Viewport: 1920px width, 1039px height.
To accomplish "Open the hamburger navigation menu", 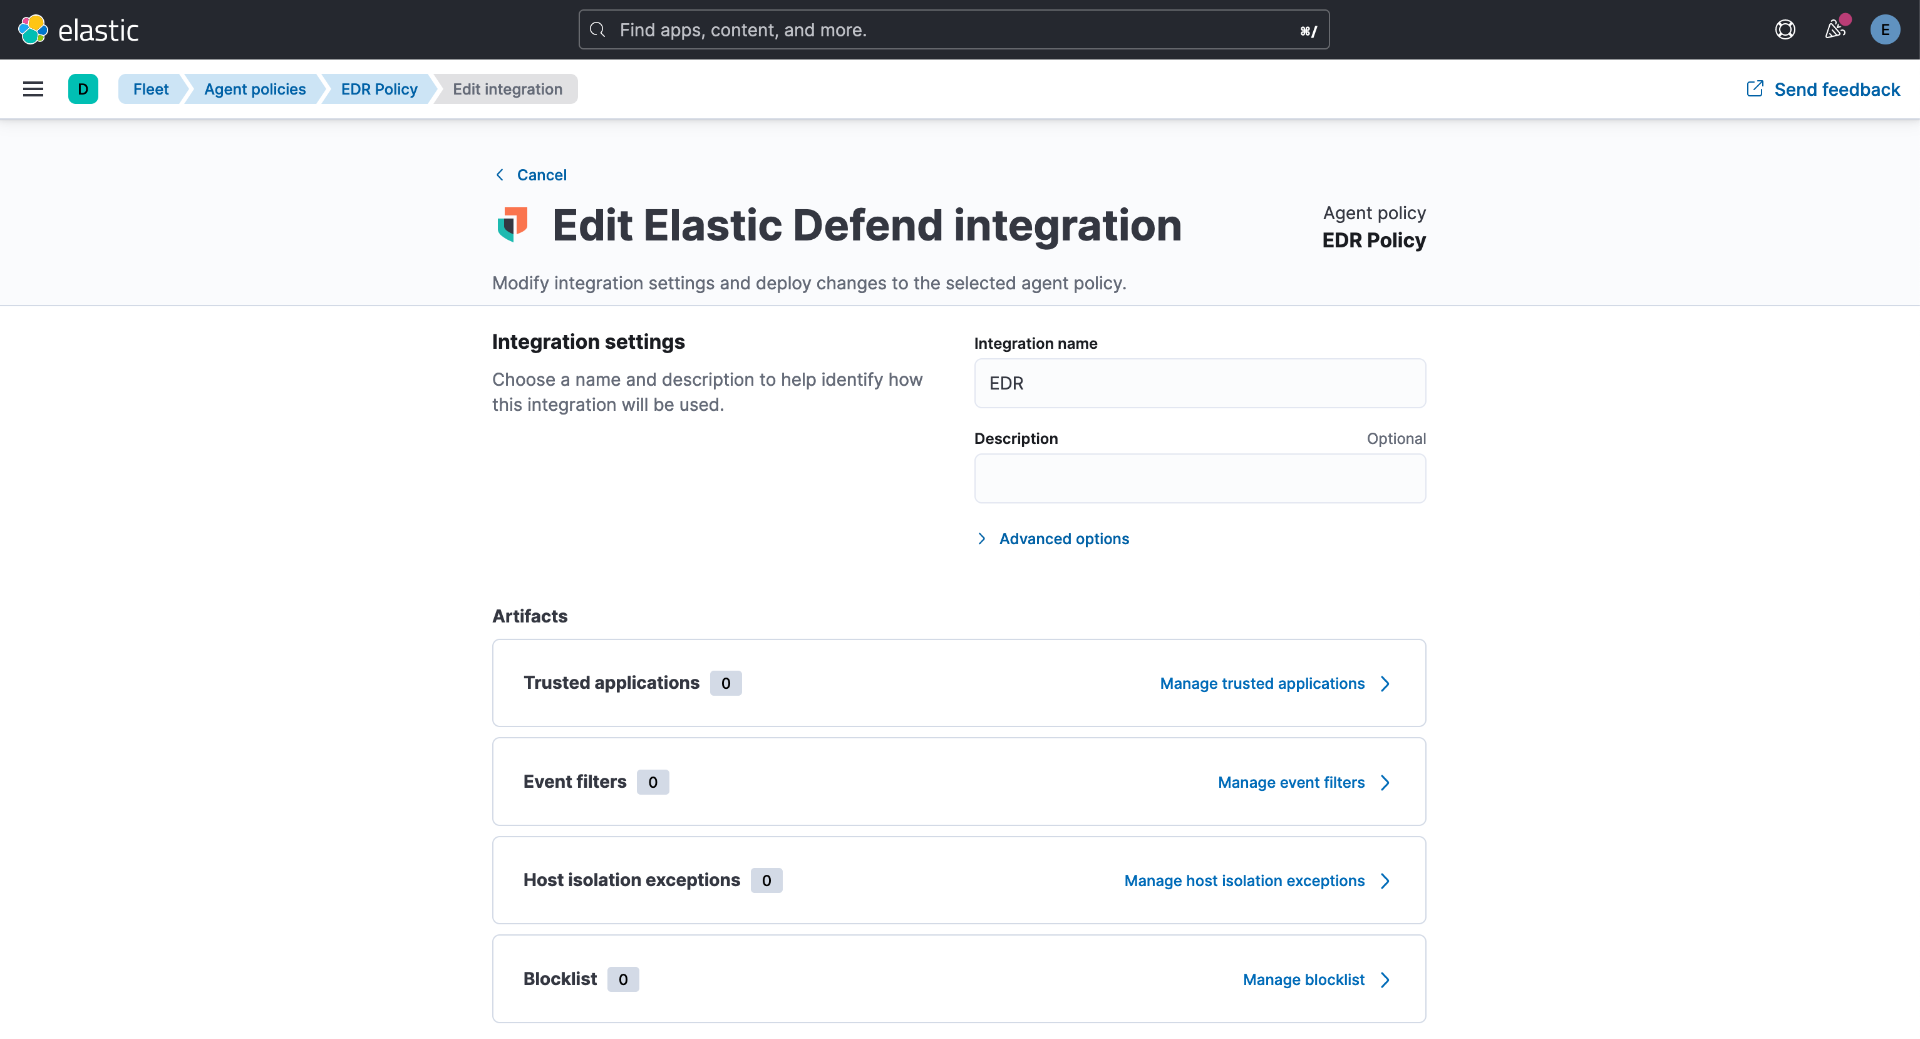I will [x=33, y=89].
